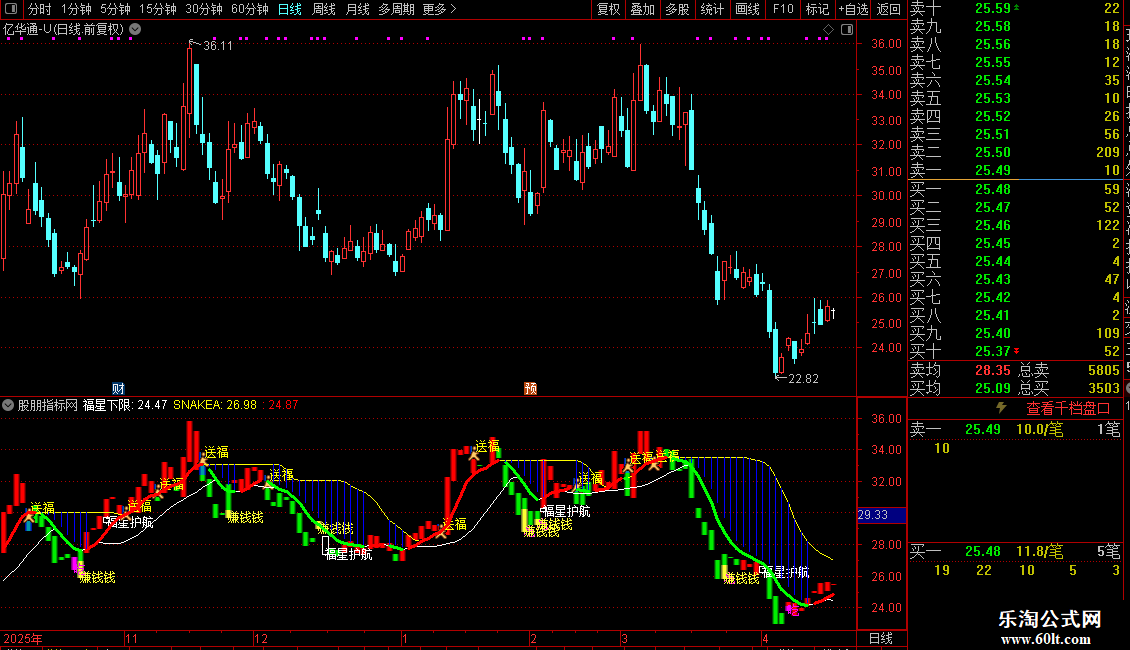Click the 预 forecast marker icon
Screen dimensions: 1130x650
(x=530, y=388)
